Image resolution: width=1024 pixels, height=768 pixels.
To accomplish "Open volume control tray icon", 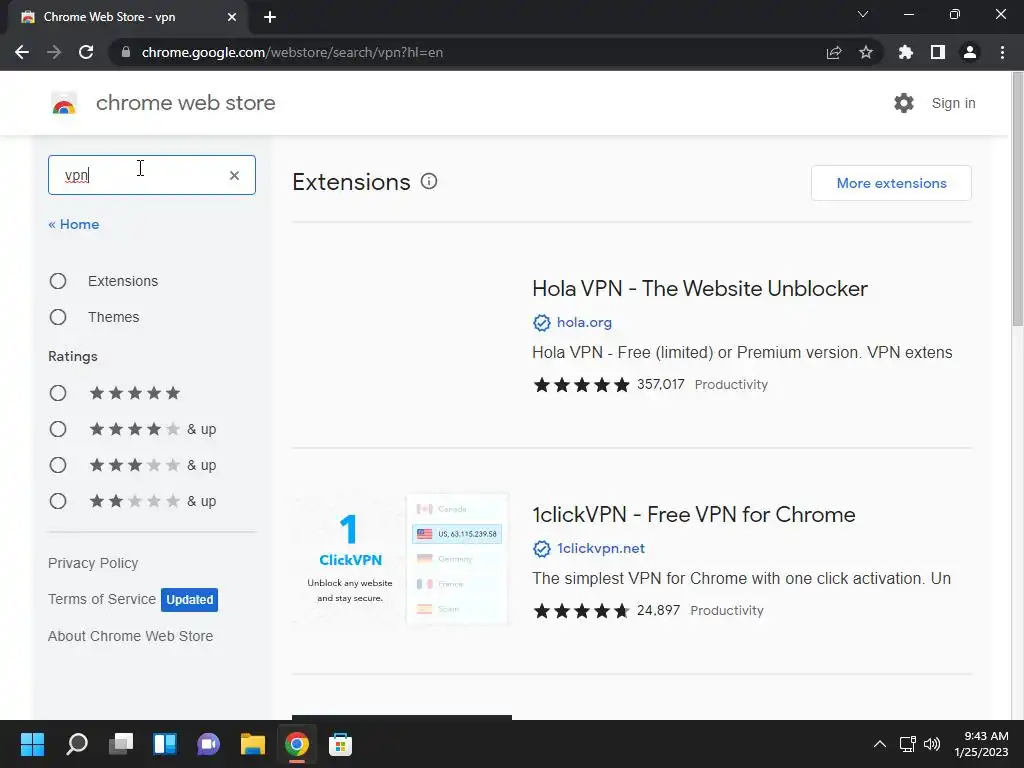I will click(932, 744).
